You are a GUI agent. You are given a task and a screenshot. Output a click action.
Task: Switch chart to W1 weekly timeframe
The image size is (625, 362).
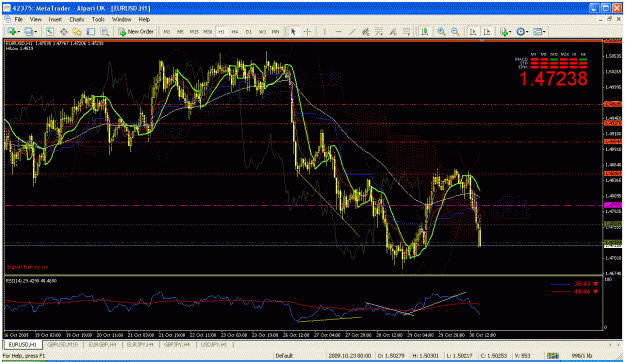tap(262, 31)
